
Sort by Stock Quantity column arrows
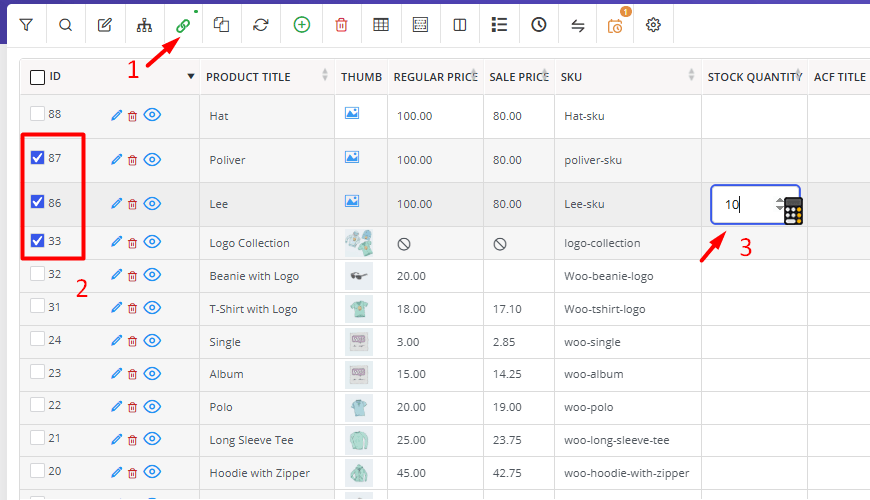point(798,75)
